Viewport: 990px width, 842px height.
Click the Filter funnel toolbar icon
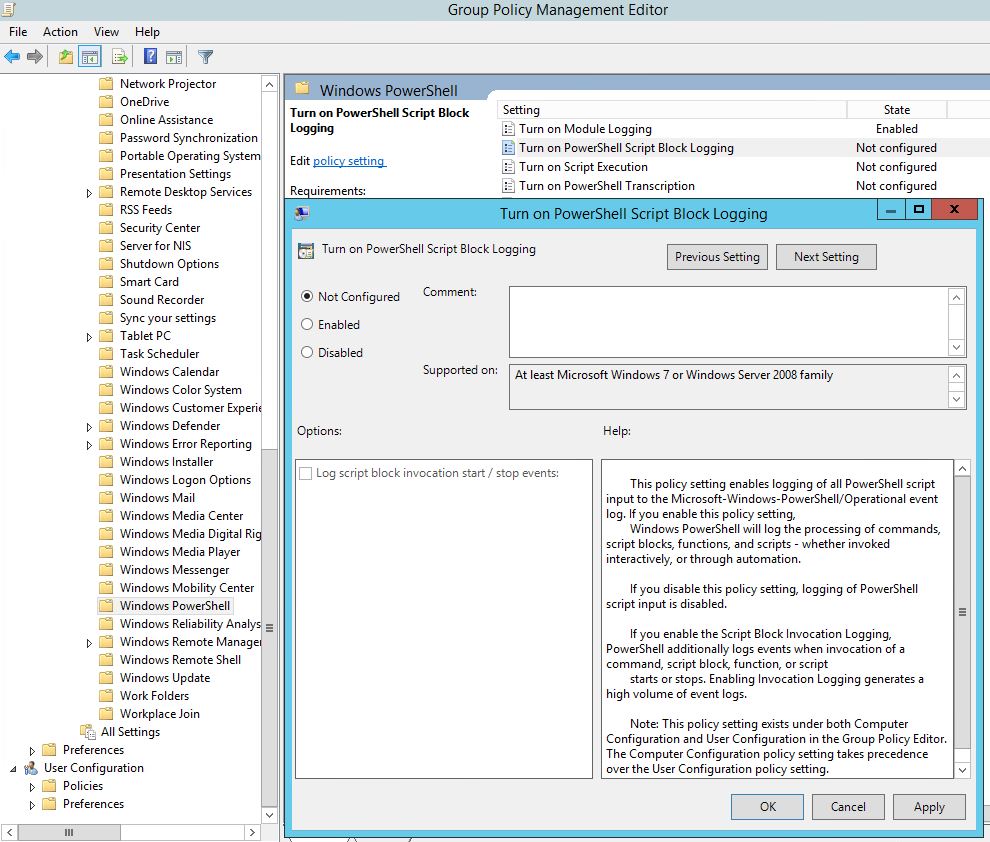click(x=205, y=57)
